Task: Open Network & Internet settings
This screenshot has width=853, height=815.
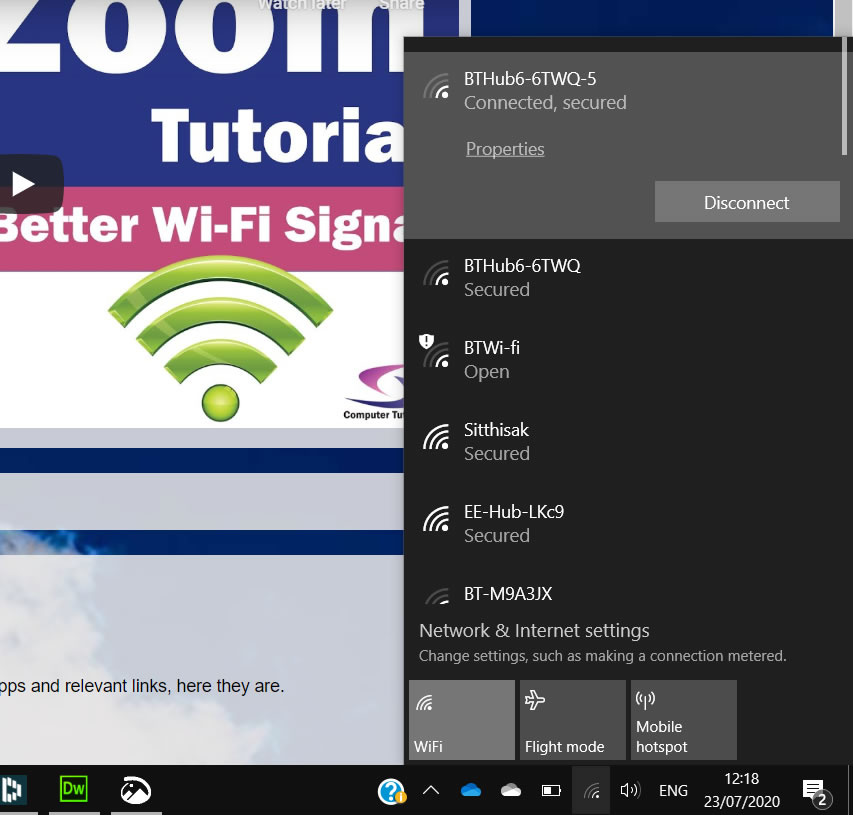Action: click(534, 631)
